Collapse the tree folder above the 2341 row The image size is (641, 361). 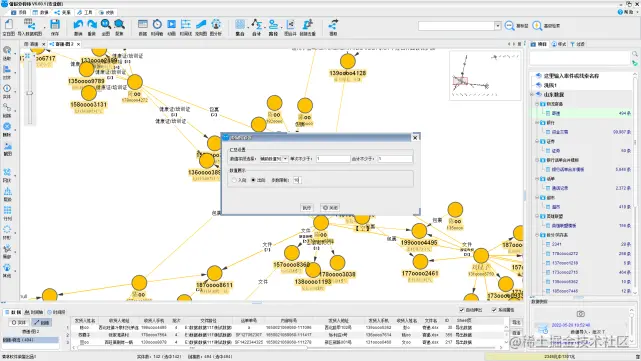(x=537, y=235)
